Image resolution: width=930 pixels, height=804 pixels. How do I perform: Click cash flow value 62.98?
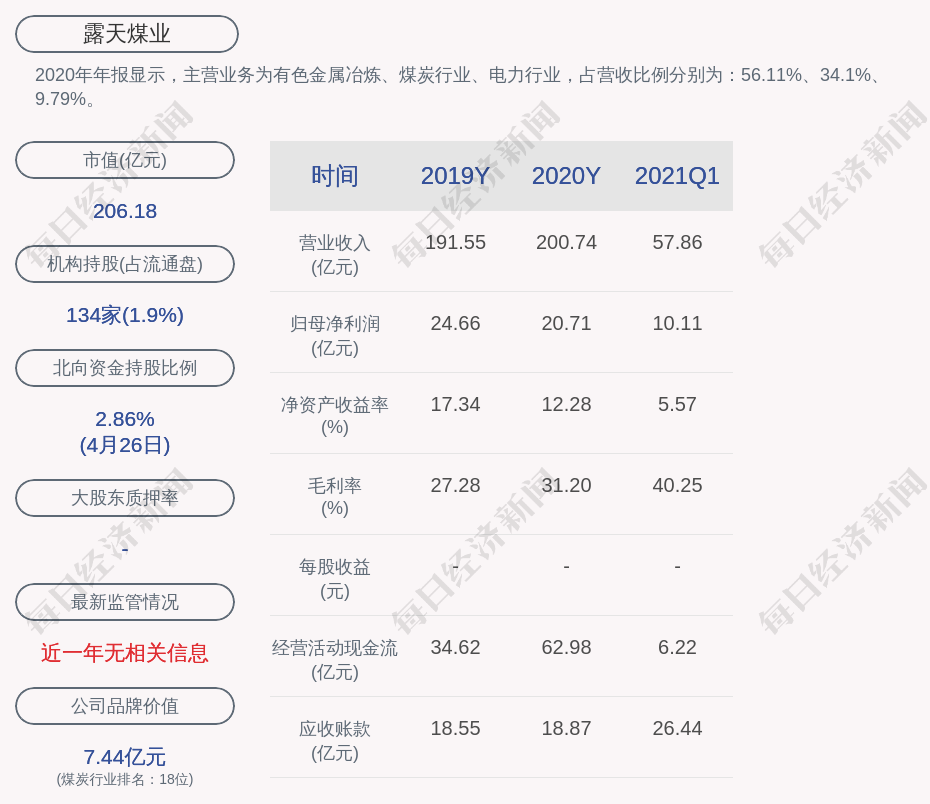point(566,647)
